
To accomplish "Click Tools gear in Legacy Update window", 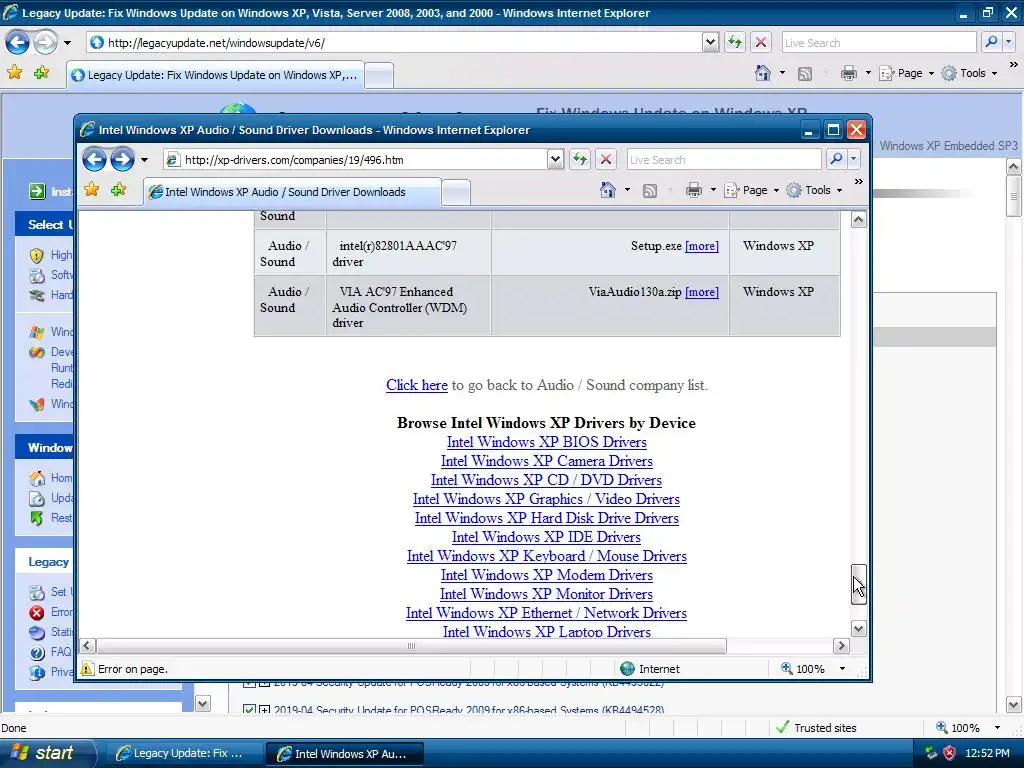I will click(949, 73).
